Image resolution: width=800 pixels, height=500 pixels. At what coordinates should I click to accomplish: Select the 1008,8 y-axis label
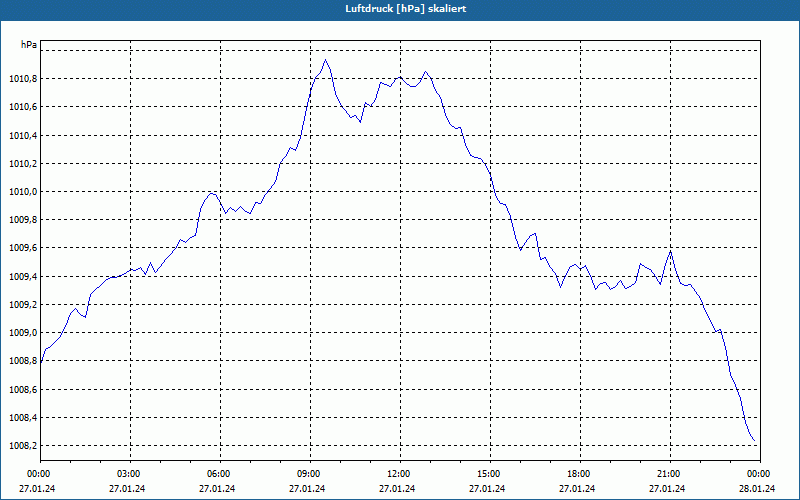(22, 361)
